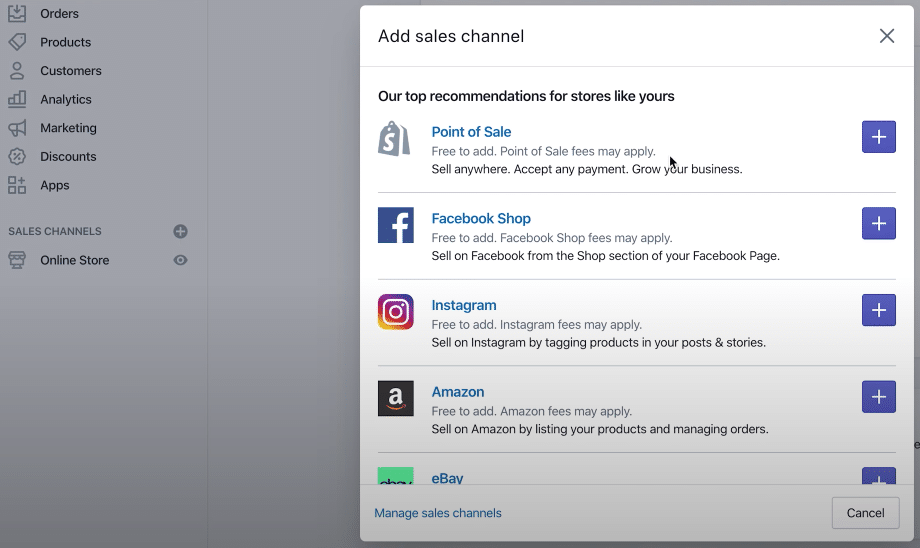Viewport: 920px width, 548px height.
Task: Click the SALES CHANNELS section heading
Action: (x=55, y=231)
